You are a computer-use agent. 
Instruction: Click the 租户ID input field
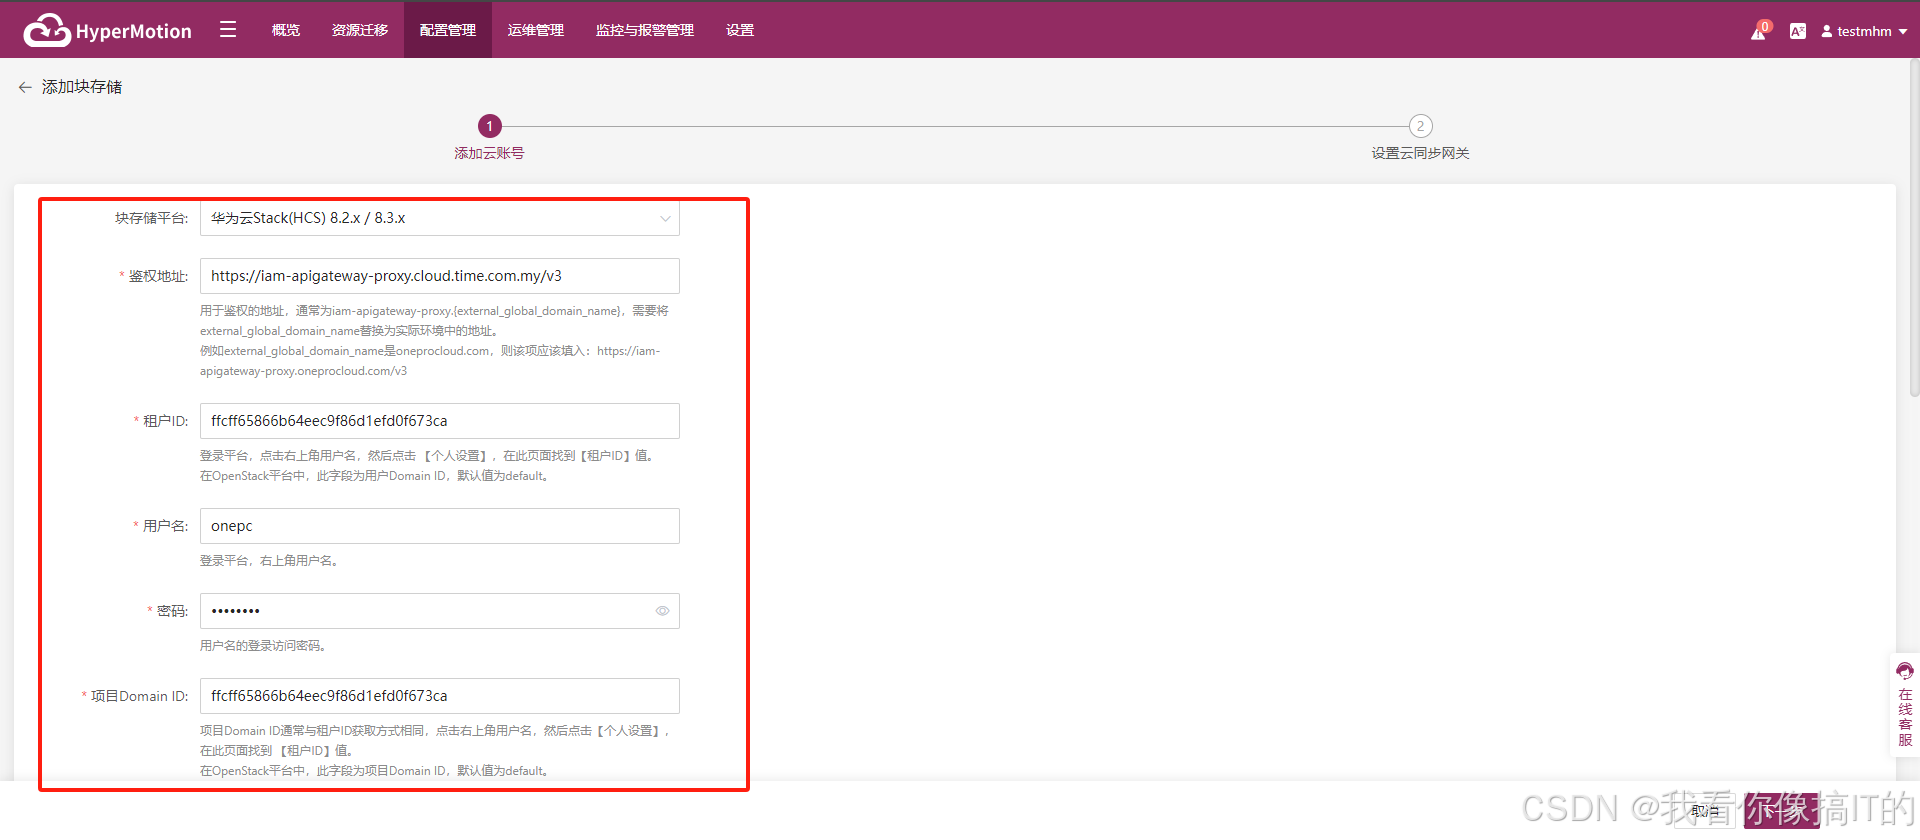(440, 421)
